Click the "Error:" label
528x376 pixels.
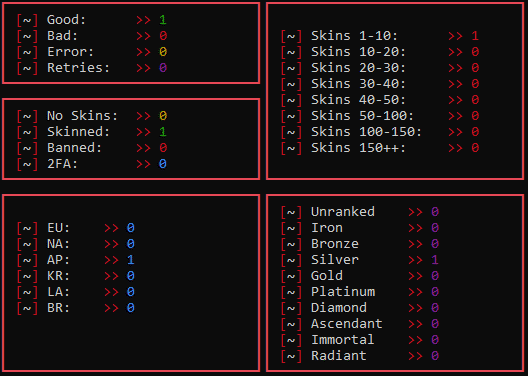click(70, 52)
